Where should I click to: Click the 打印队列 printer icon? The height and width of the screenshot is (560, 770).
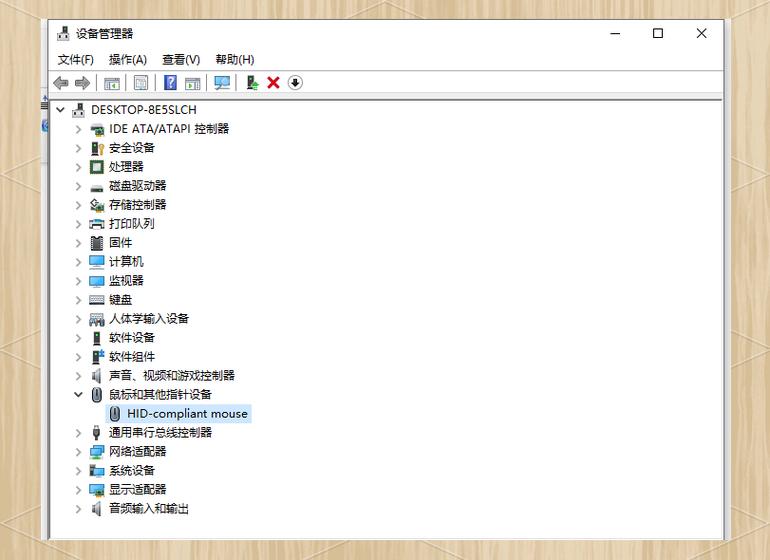pyautogui.click(x=97, y=224)
